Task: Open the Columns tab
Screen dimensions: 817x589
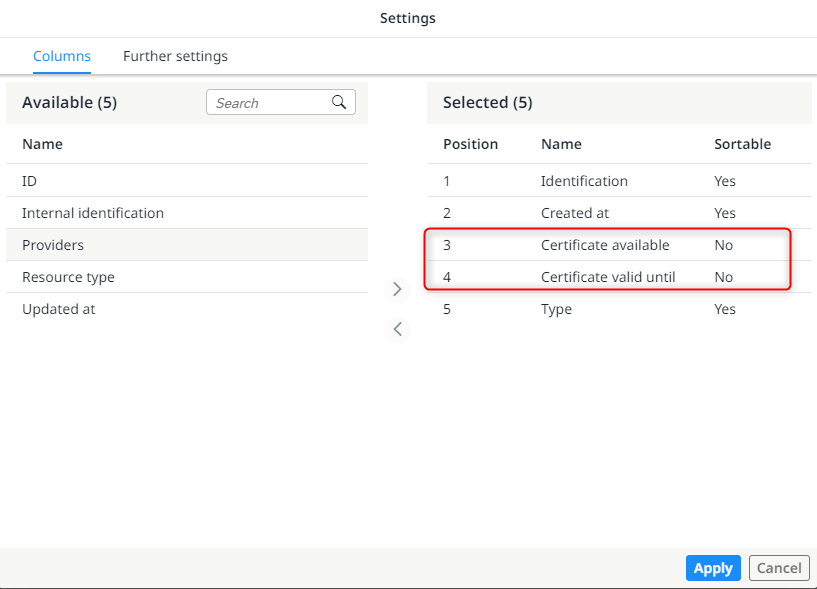Action: pos(62,56)
